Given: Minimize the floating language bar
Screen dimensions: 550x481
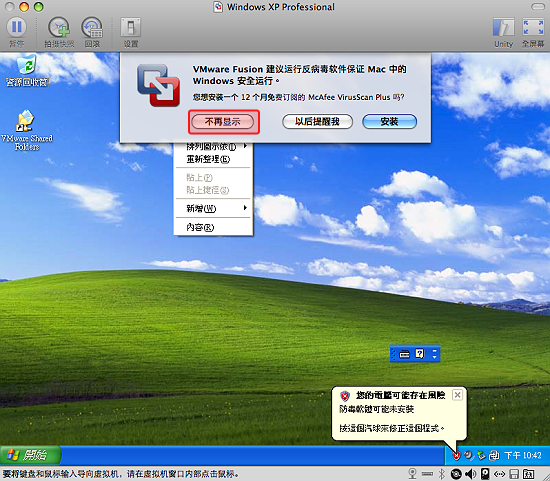Looking at the screenshot, I should point(435,350).
